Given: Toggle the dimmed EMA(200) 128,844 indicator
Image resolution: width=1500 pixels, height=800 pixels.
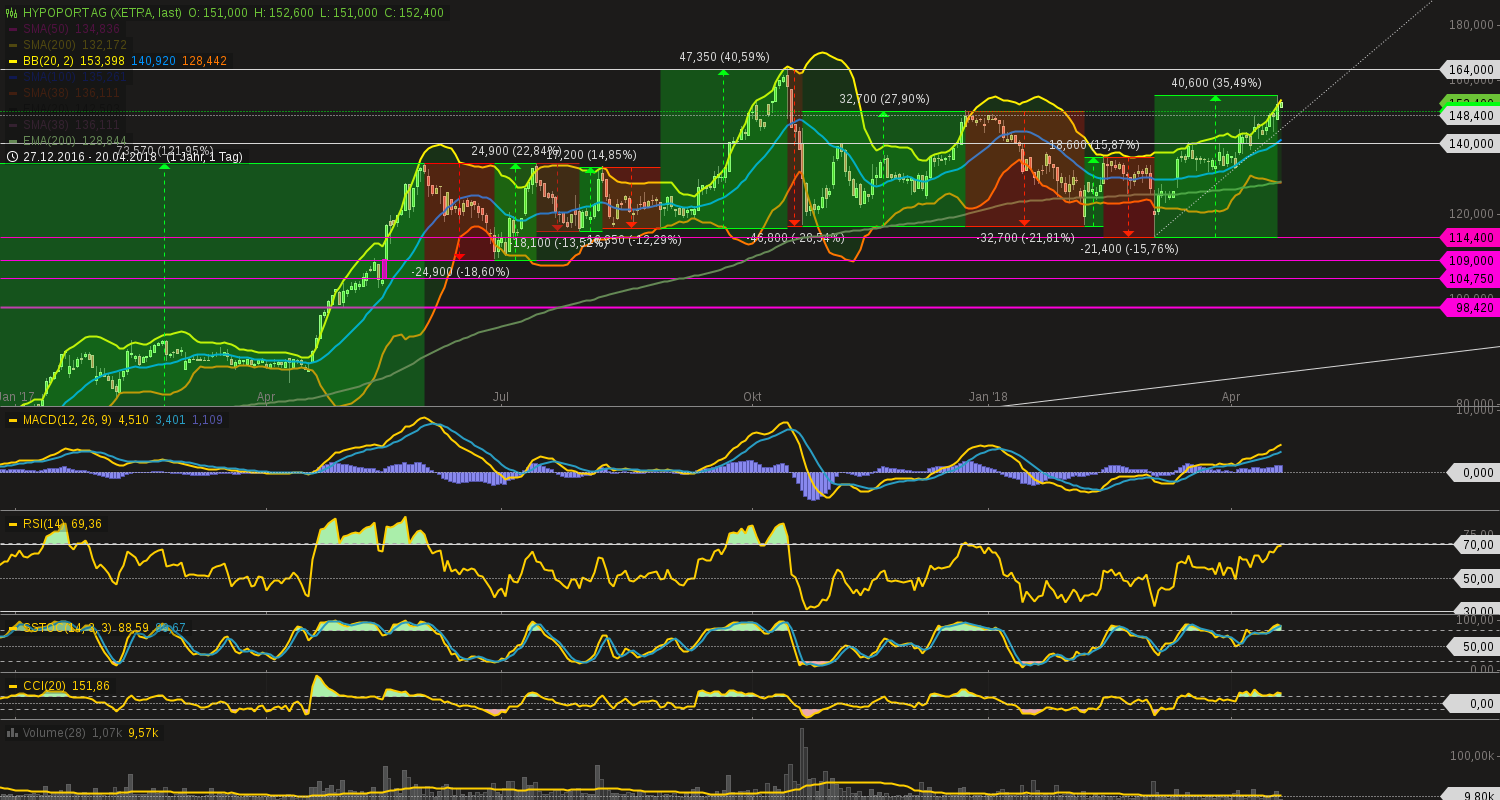Looking at the screenshot, I should point(75,141).
